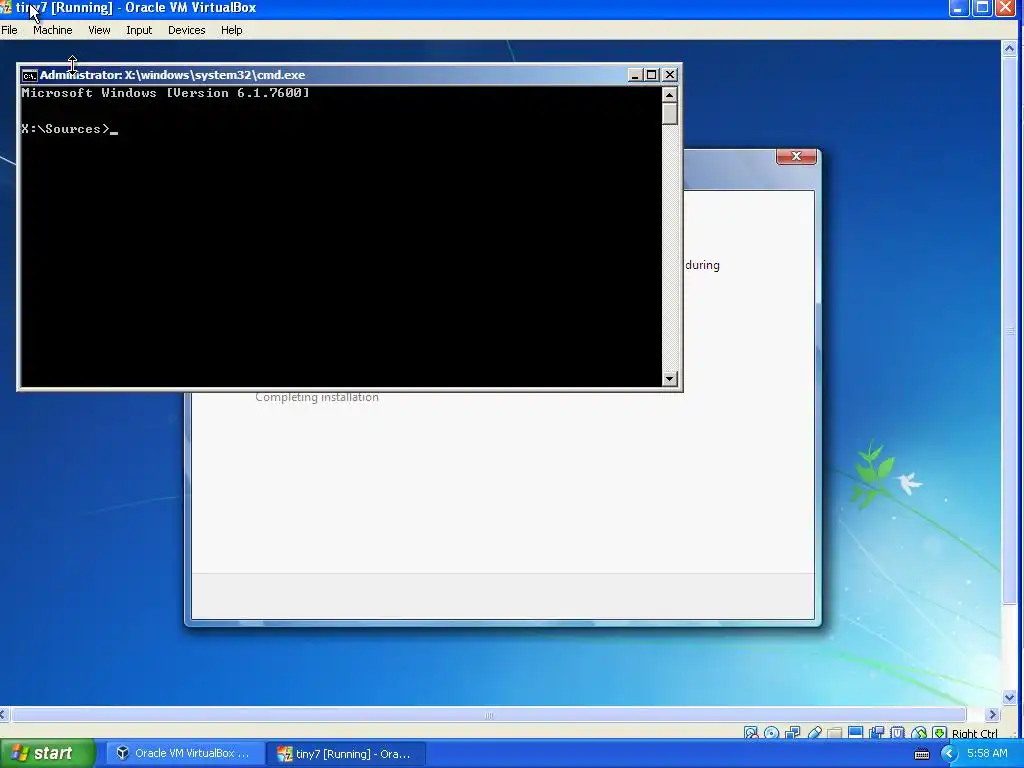Open the Devices menu

(186, 30)
